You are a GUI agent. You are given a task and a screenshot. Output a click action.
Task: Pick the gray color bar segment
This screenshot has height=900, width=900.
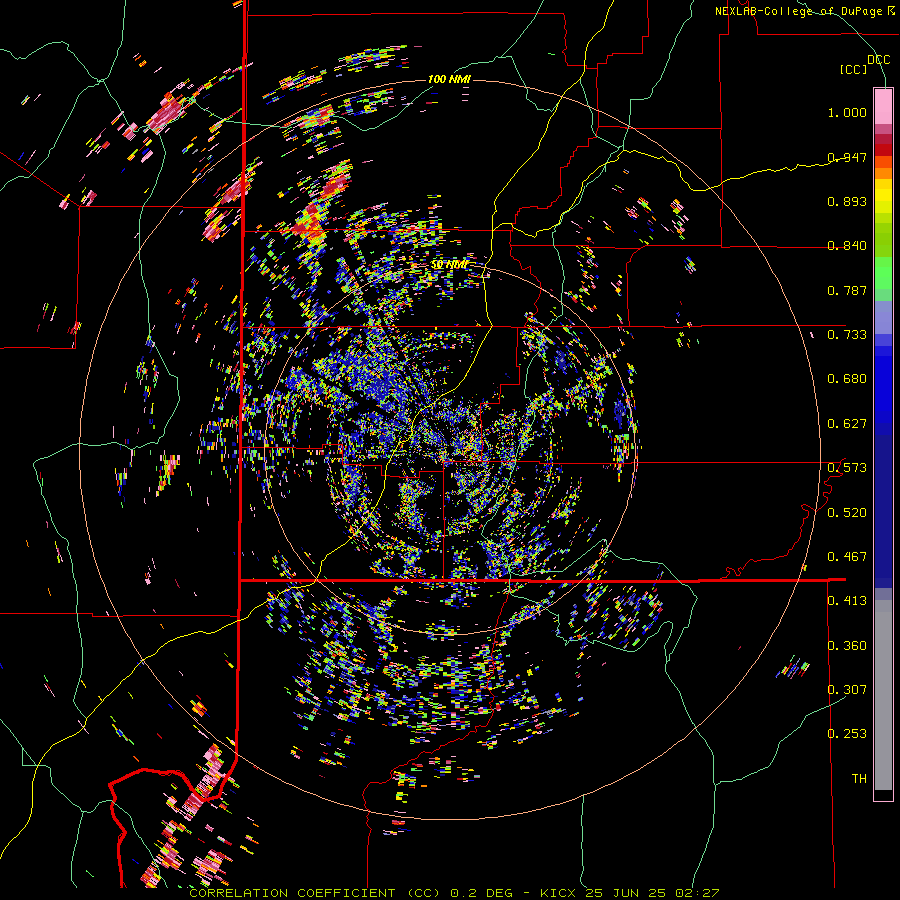click(883, 695)
